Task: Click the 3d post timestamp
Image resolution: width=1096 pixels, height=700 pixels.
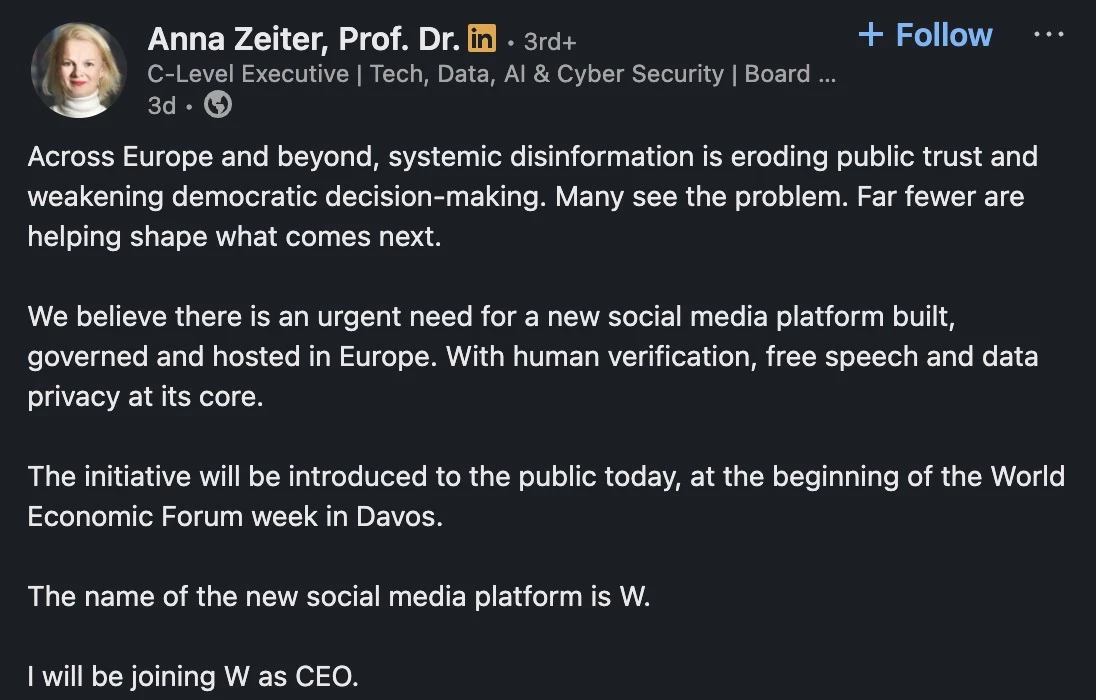Action: pyautogui.click(x=161, y=105)
